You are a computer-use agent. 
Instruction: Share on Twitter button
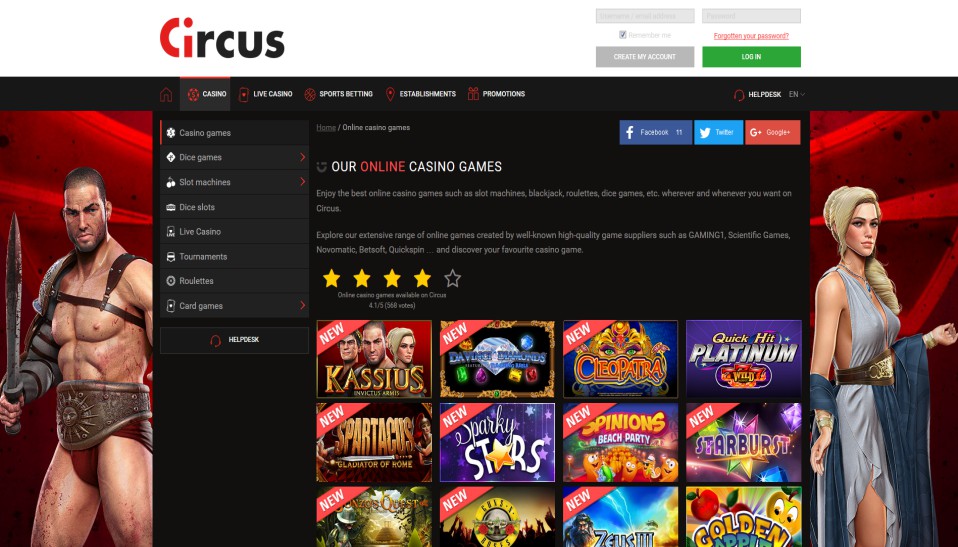[x=718, y=132]
